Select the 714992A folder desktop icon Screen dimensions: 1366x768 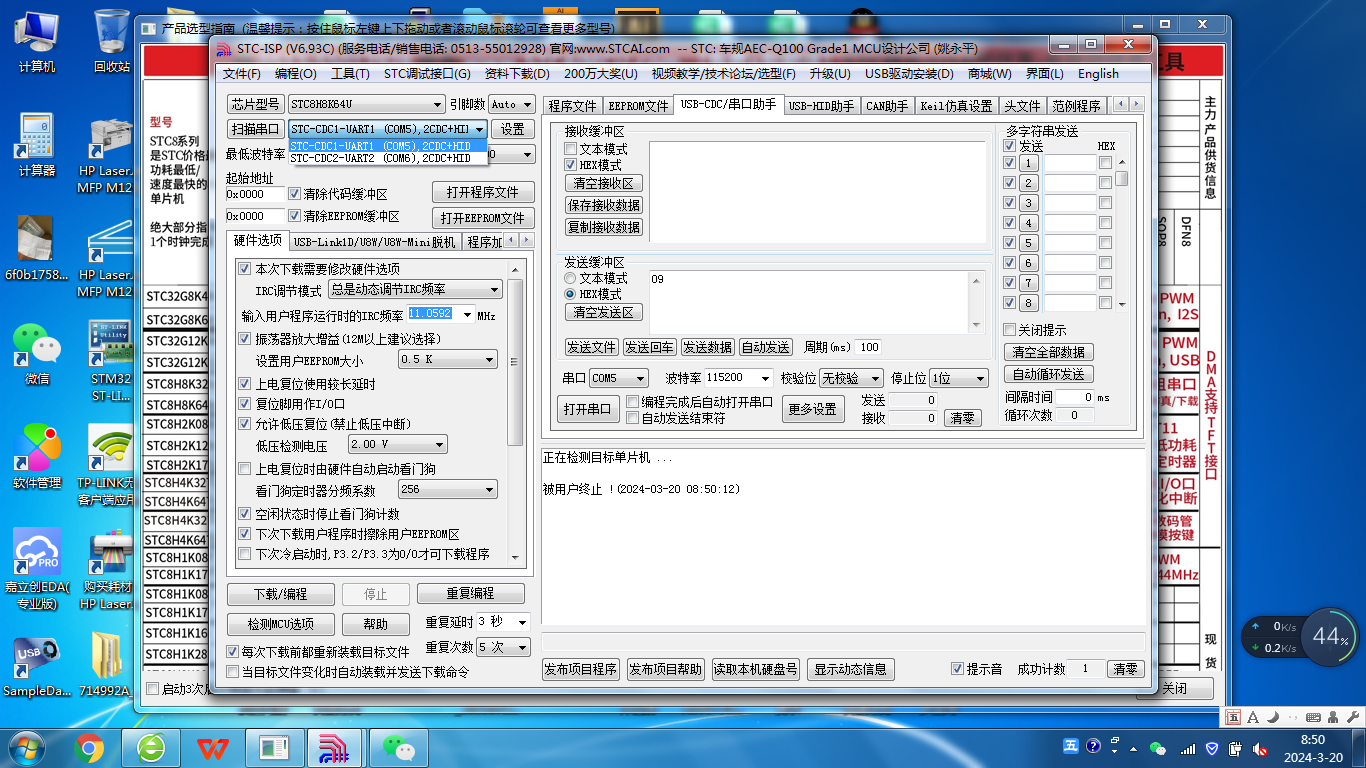click(x=106, y=665)
